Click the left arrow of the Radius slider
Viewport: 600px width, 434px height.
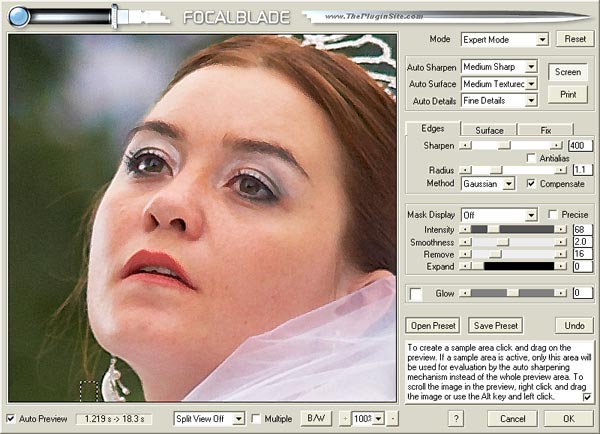(x=465, y=170)
